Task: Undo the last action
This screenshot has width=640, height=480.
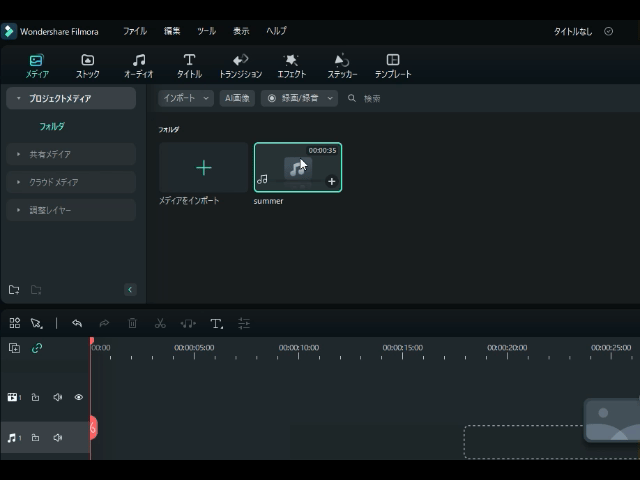Action: pos(77,323)
